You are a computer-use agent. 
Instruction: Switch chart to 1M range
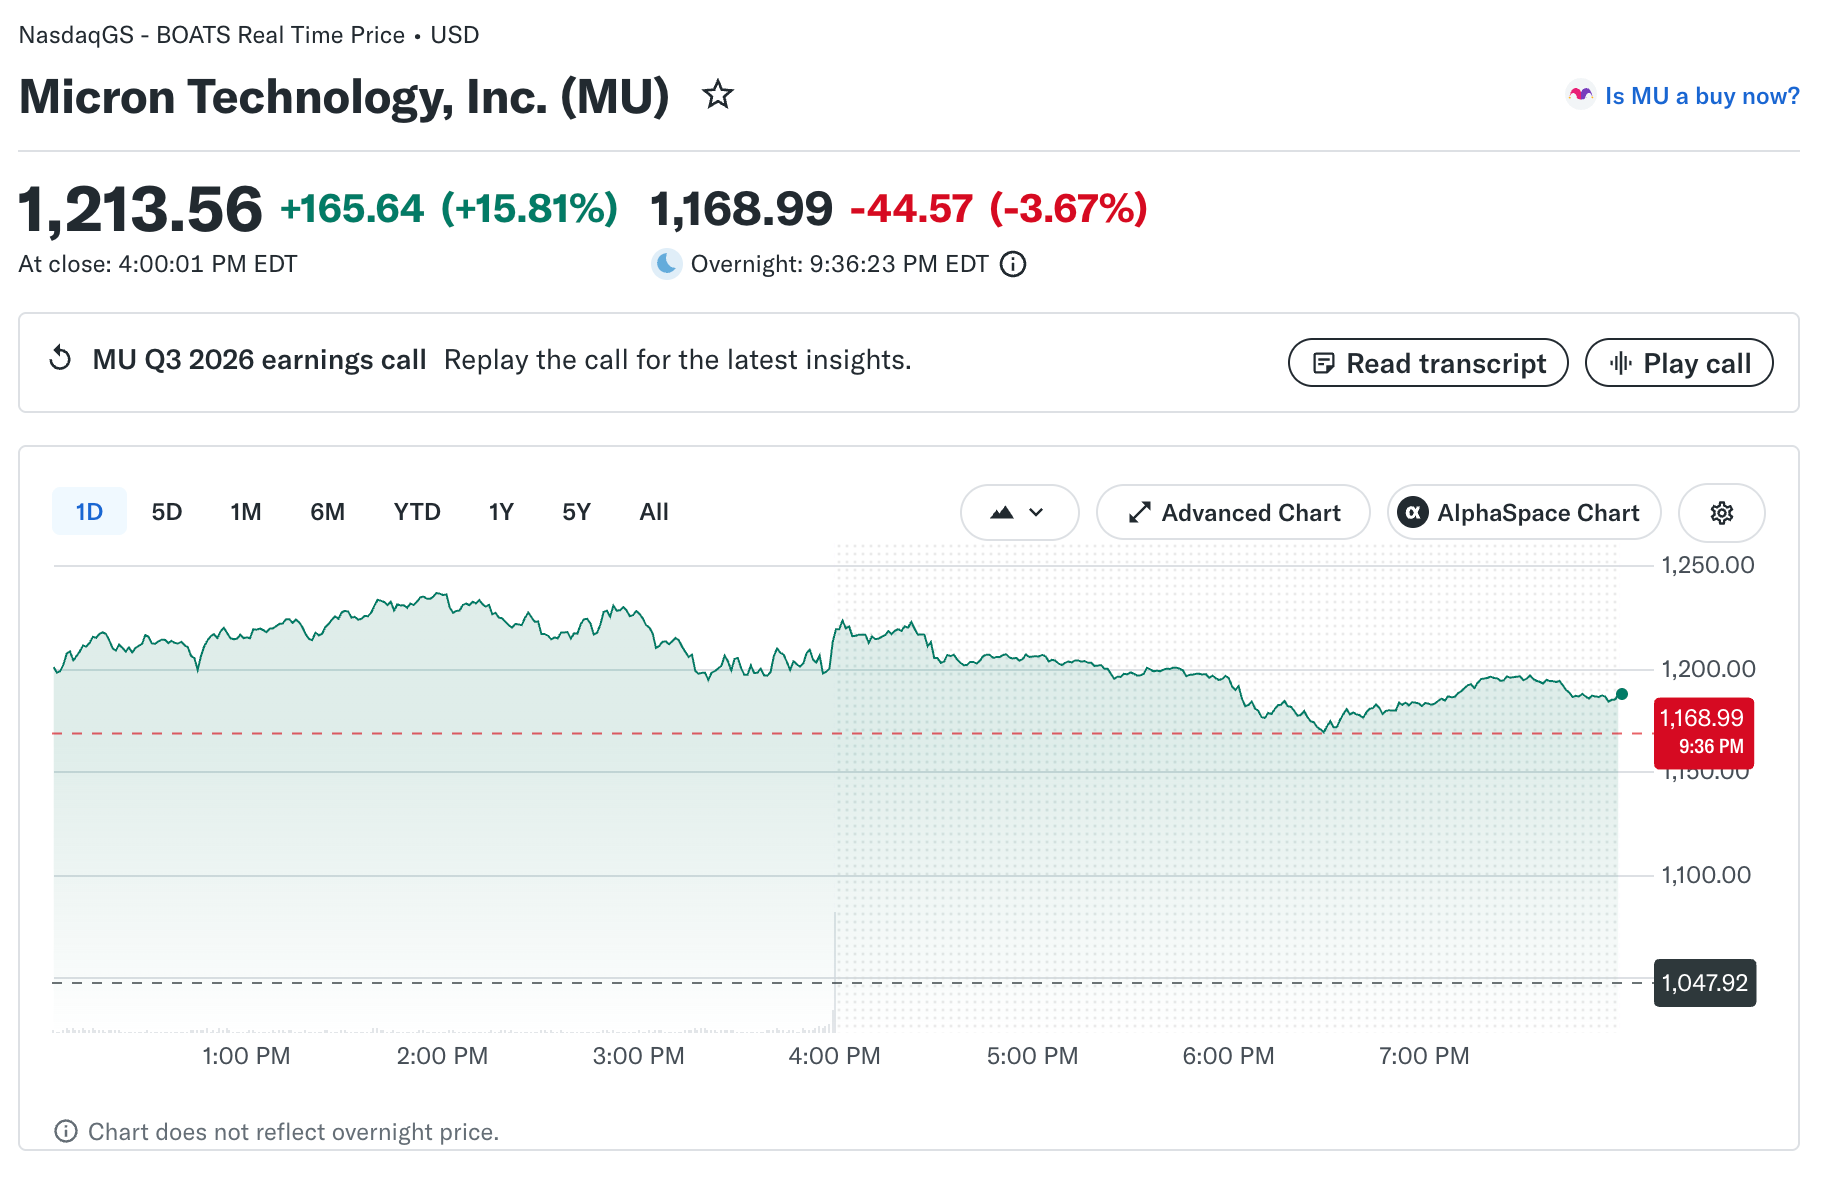pos(245,512)
